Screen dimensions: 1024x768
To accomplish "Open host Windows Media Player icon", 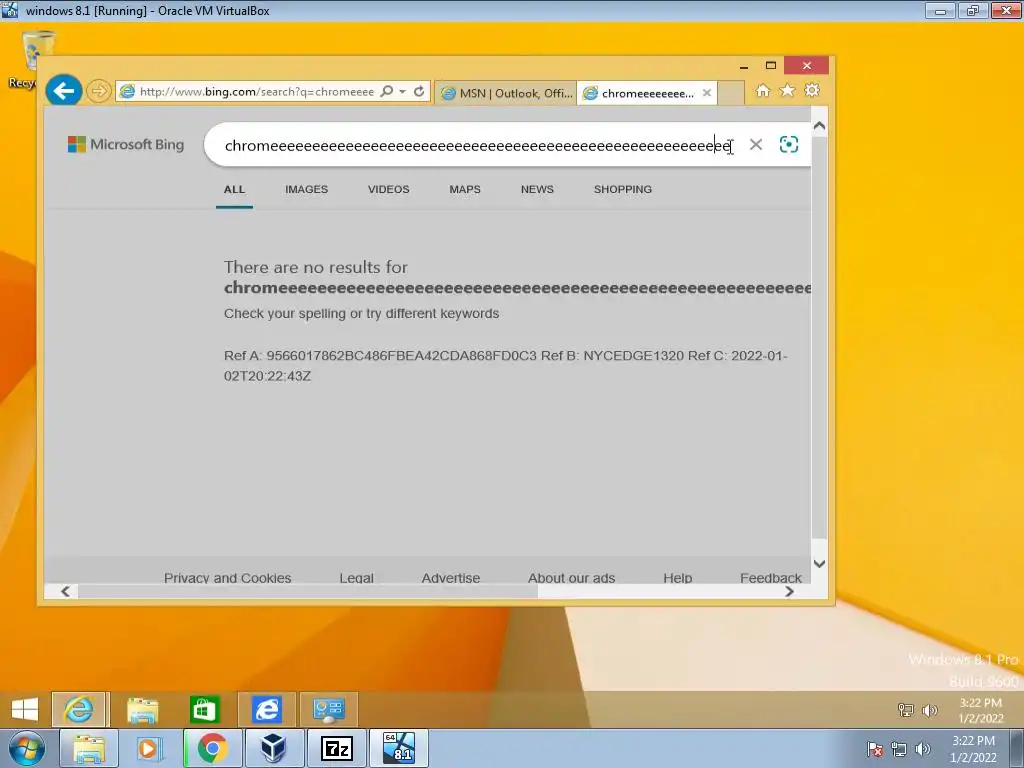I will tap(150, 748).
